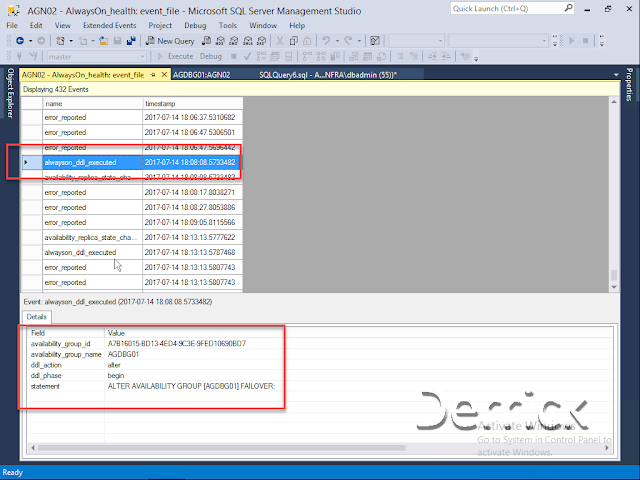Viewport: 640px width, 480px height.
Task: Click the Redo arrow icon
Action: point(348,40)
